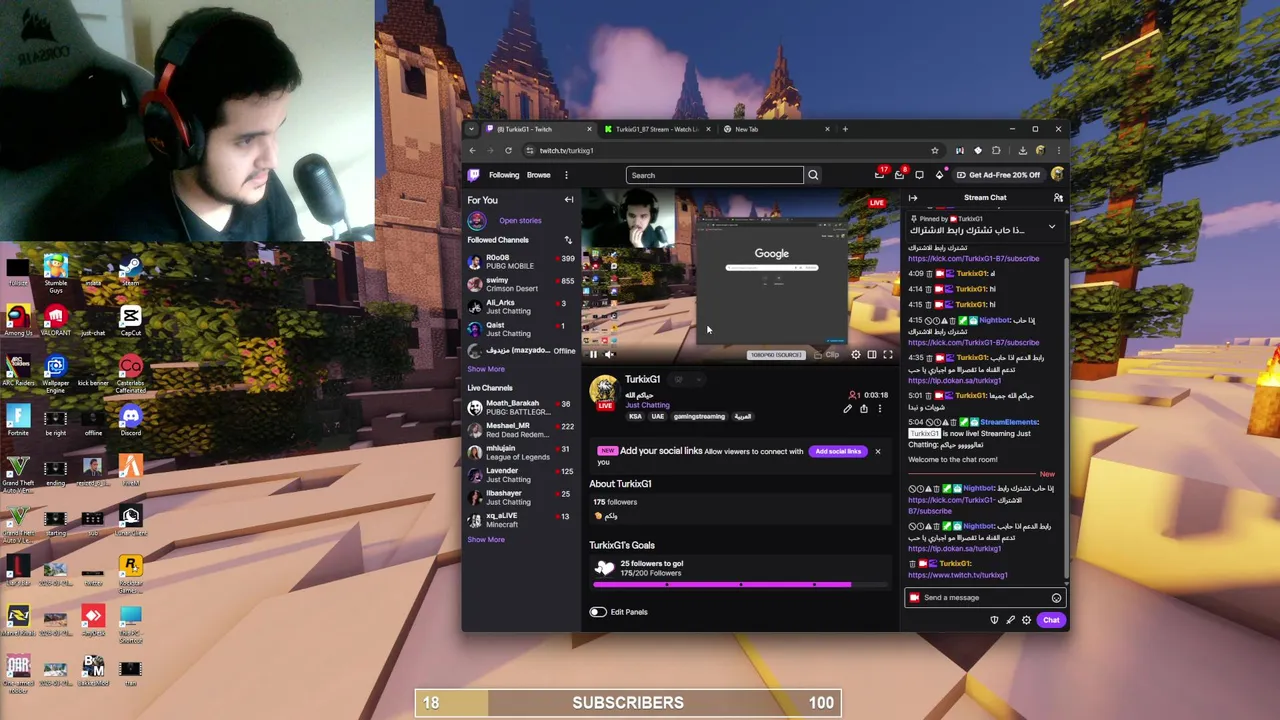
Task: Switch to the TurkixG1_87 Kick stream tab
Action: (x=657, y=129)
